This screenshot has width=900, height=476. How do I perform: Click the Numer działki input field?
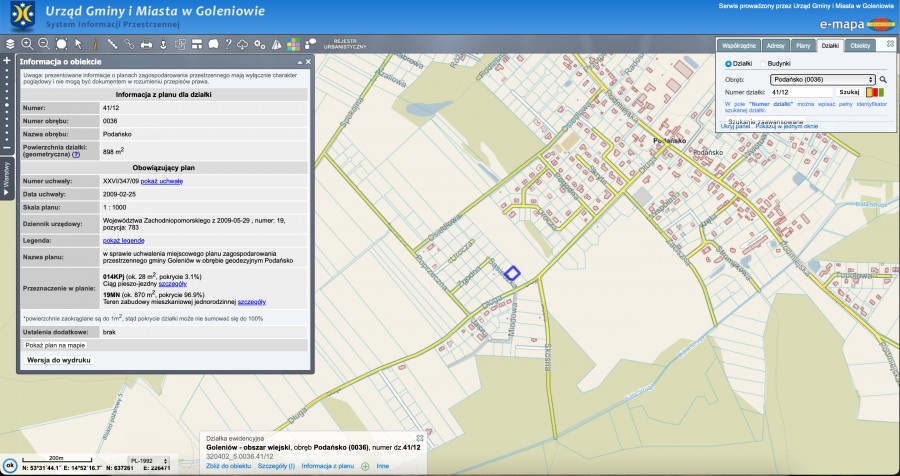[801, 92]
